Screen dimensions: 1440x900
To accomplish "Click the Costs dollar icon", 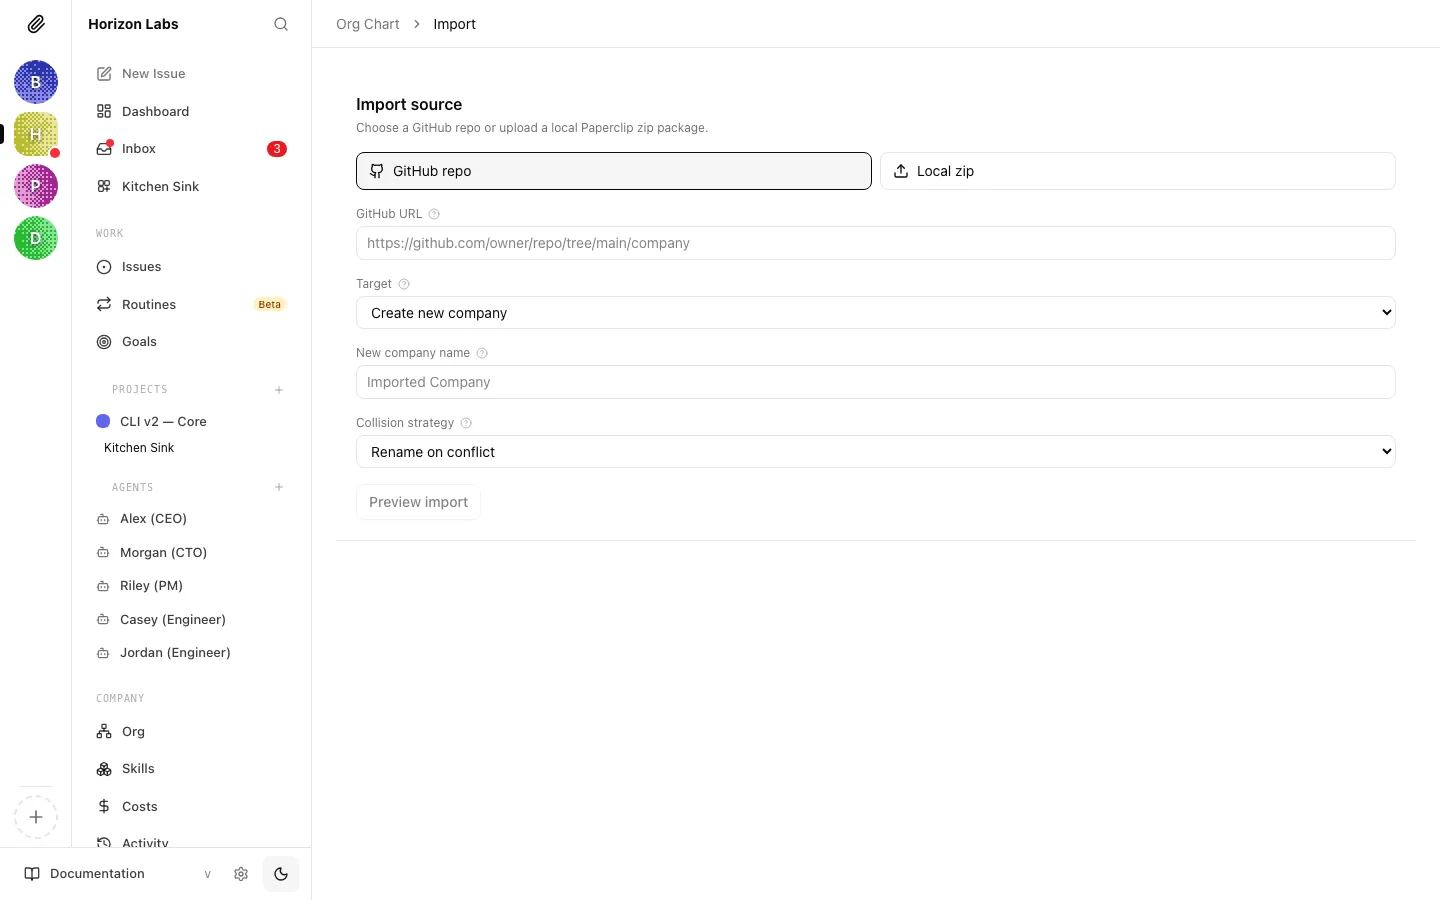I will (104, 807).
